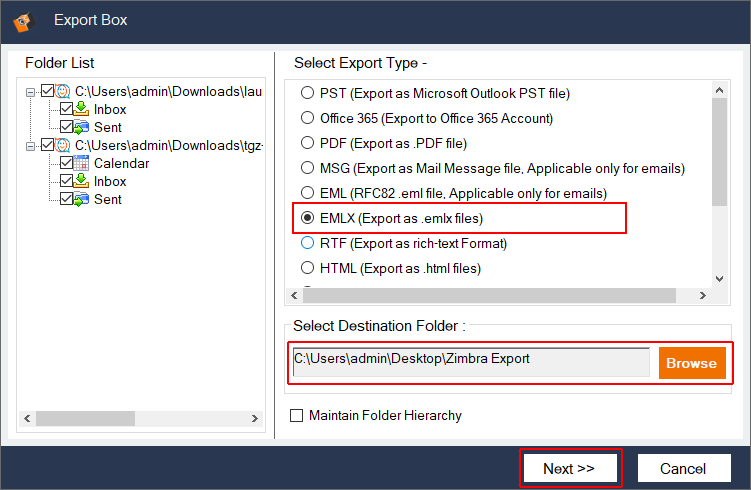Click the app logo in the title bar
The image size is (751, 490).
23,20
